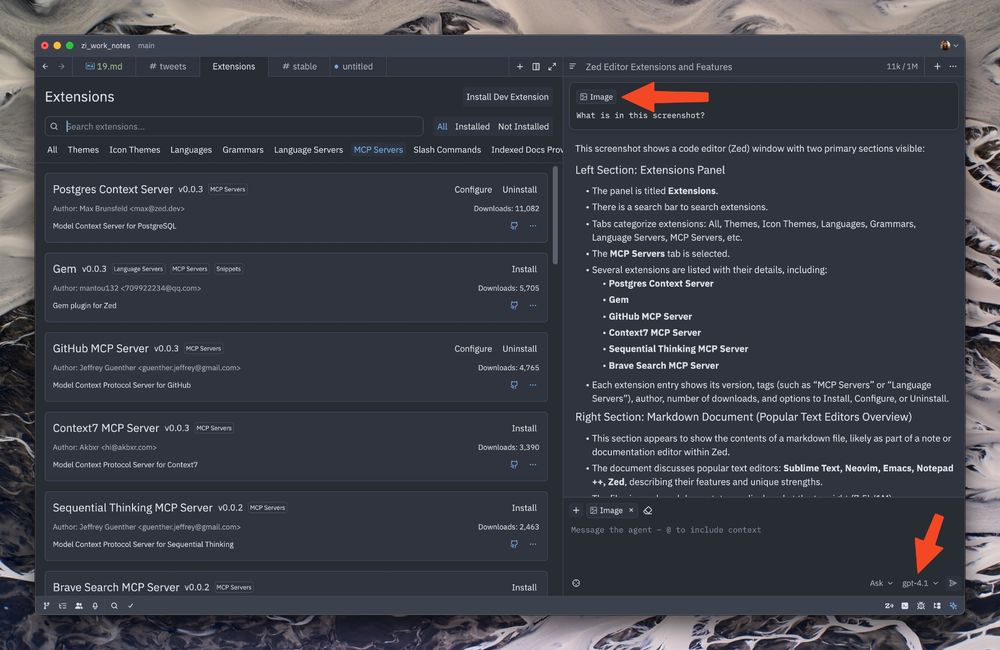Viewport: 1000px width, 650px height.
Task: Open the Ask mode dropdown
Action: pos(881,583)
